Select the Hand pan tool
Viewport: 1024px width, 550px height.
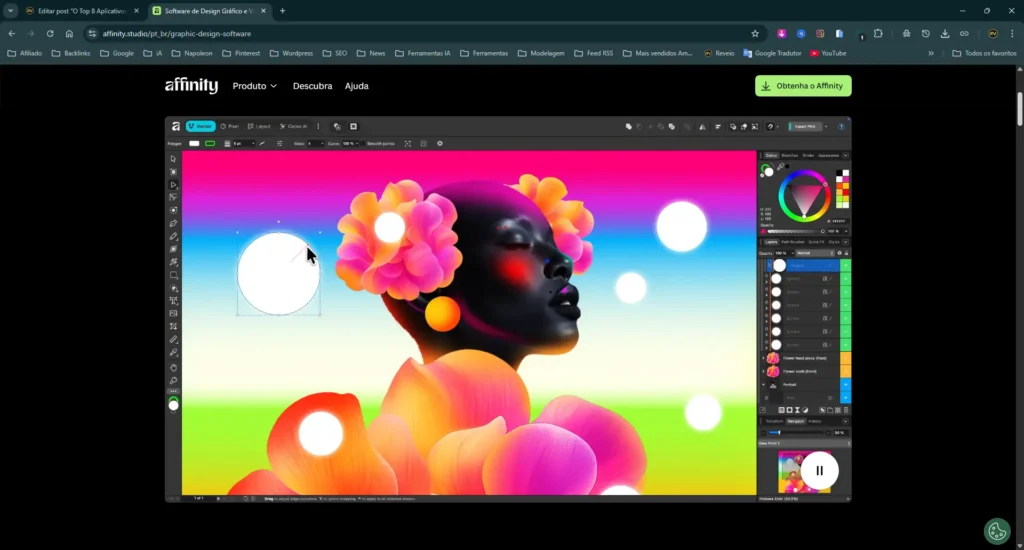(173, 367)
